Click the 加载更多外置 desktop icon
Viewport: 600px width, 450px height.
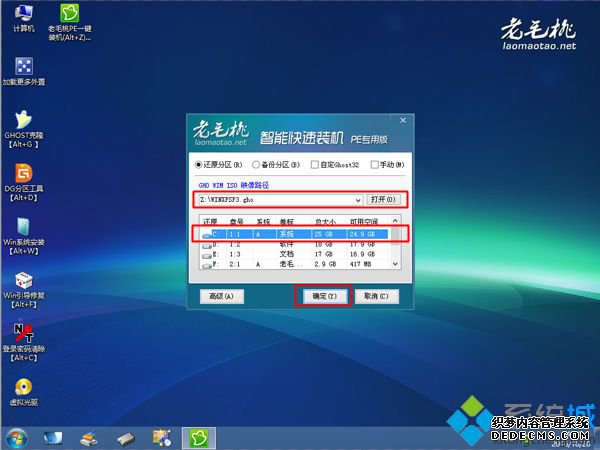pos(22,66)
